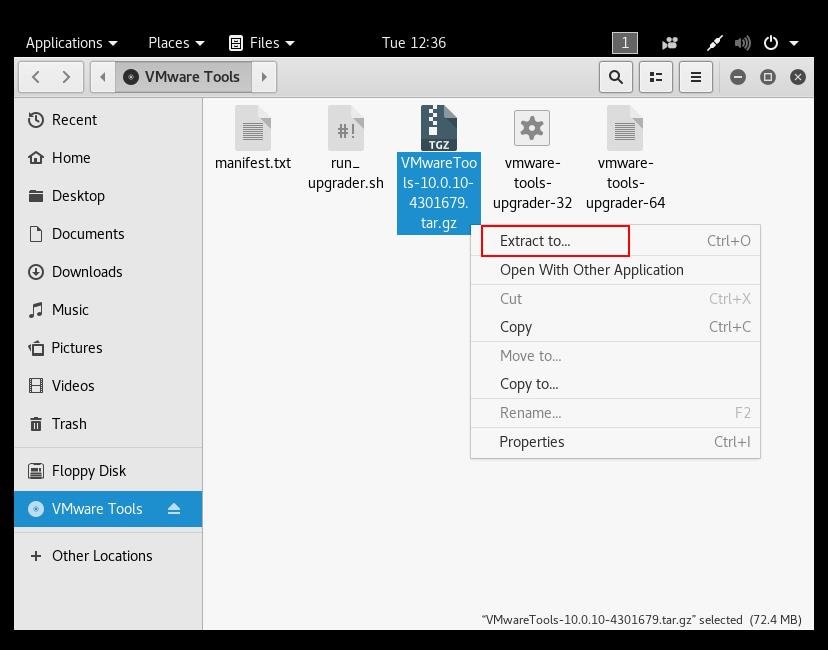Click the Documents page icon in sidebar
This screenshot has width=828, height=650.
coord(36,234)
